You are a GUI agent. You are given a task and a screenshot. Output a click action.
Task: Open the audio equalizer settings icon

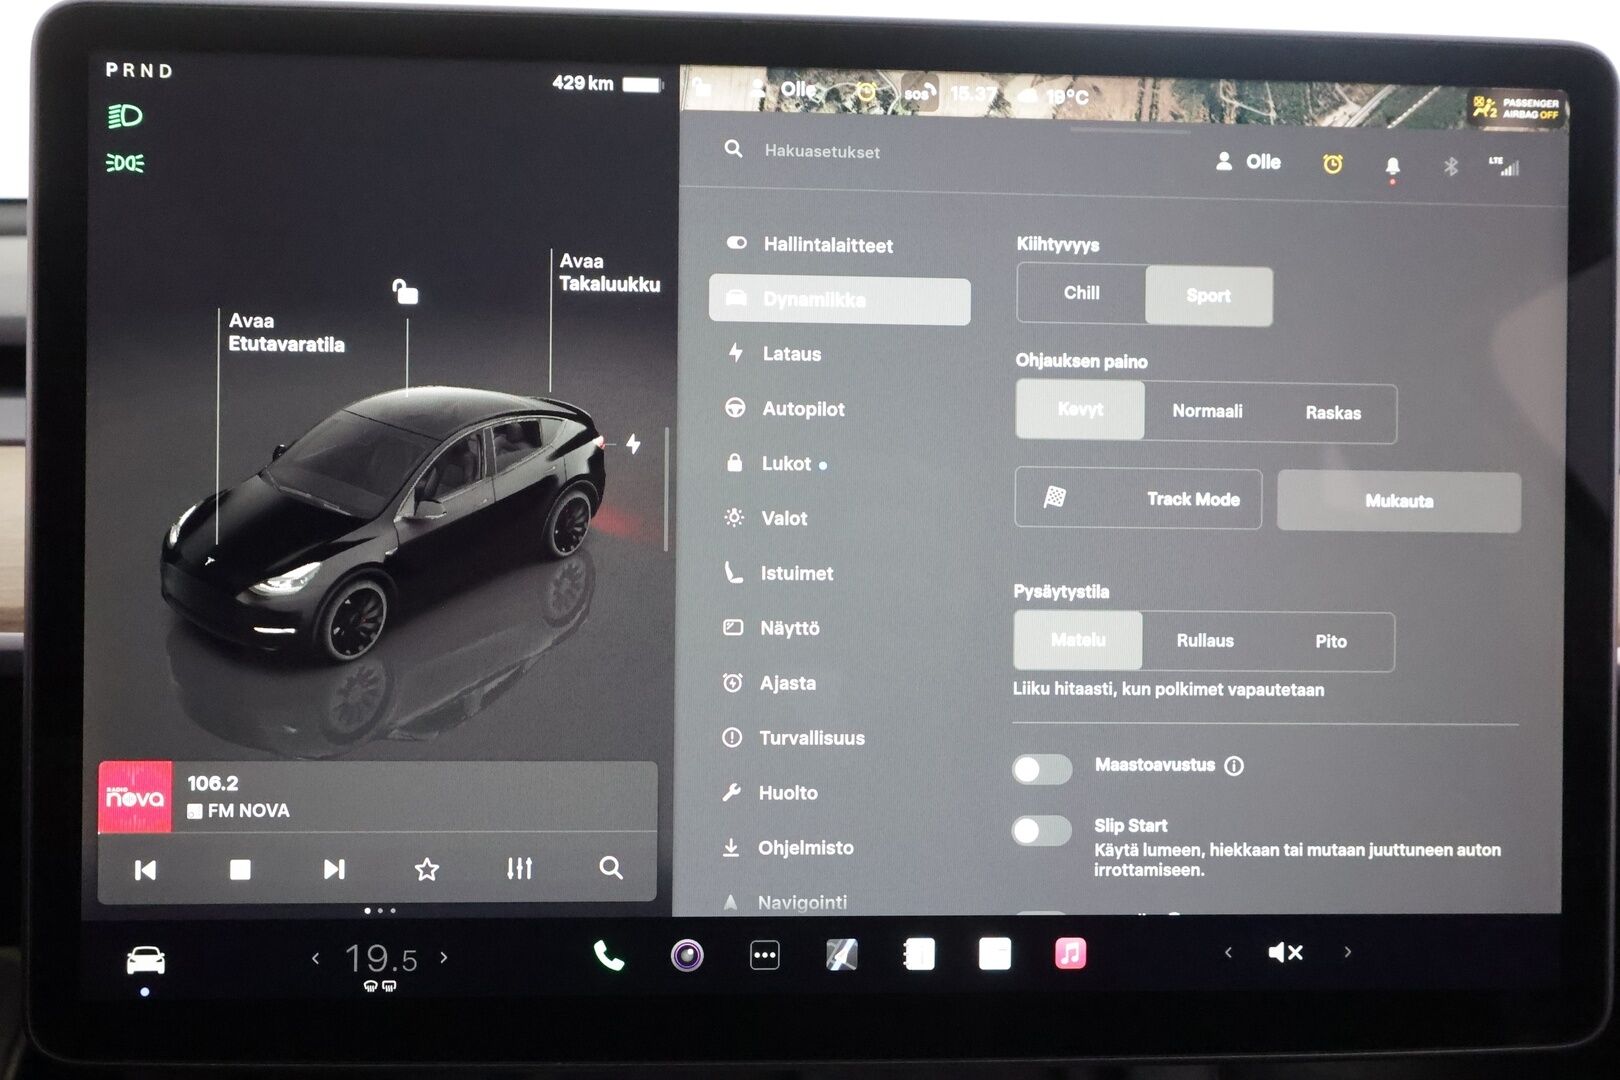point(519,868)
